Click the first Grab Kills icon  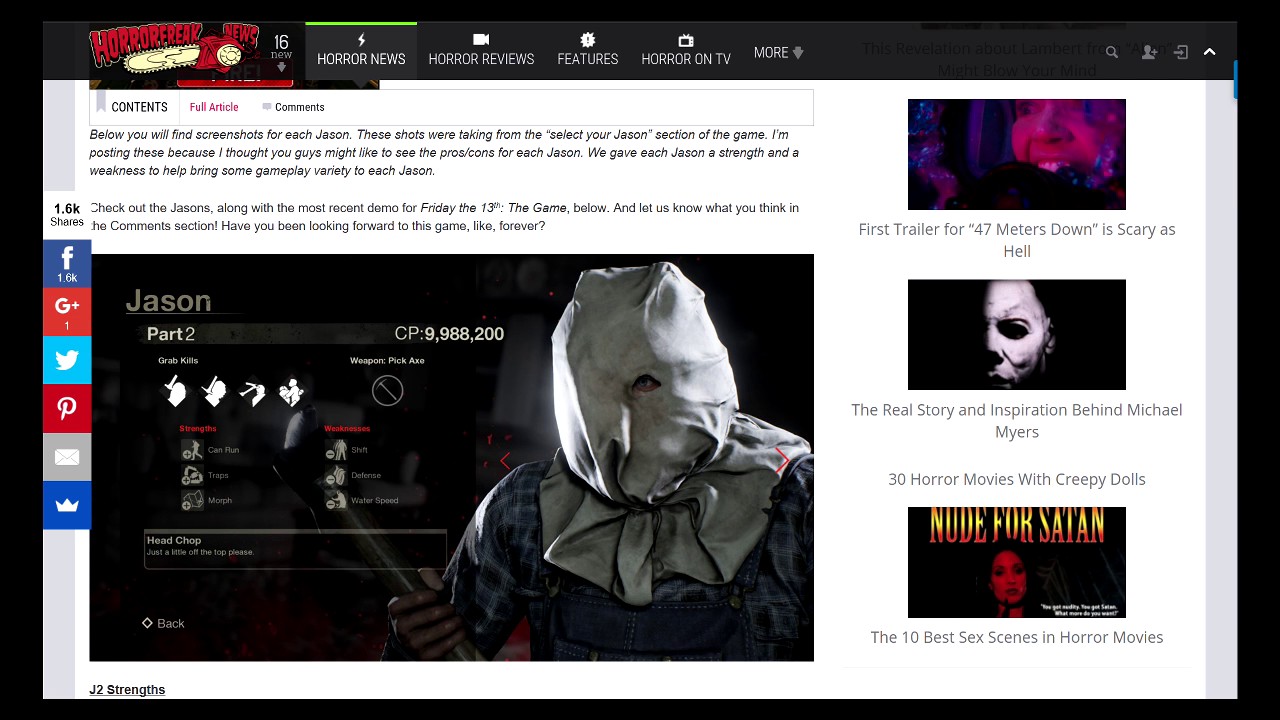tap(175, 391)
